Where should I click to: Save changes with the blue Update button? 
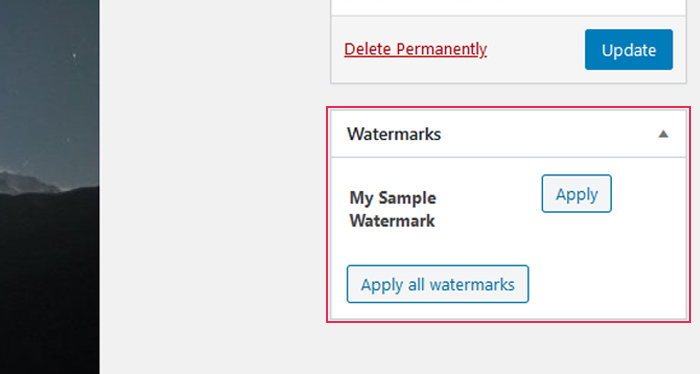pyautogui.click(x=629, y=50)
